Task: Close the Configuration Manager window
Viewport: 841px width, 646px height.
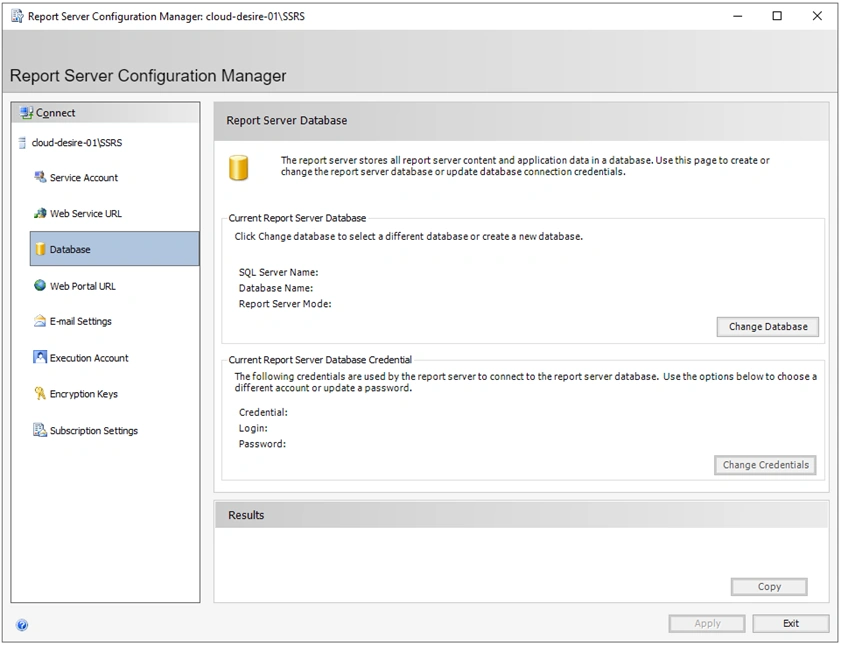Action: click(817, 16)
